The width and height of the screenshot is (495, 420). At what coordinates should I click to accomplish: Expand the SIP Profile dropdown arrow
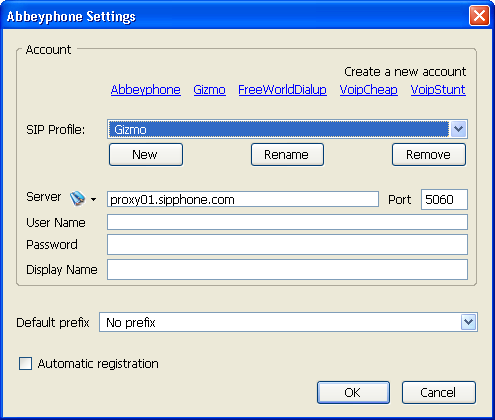click(459, 129)
